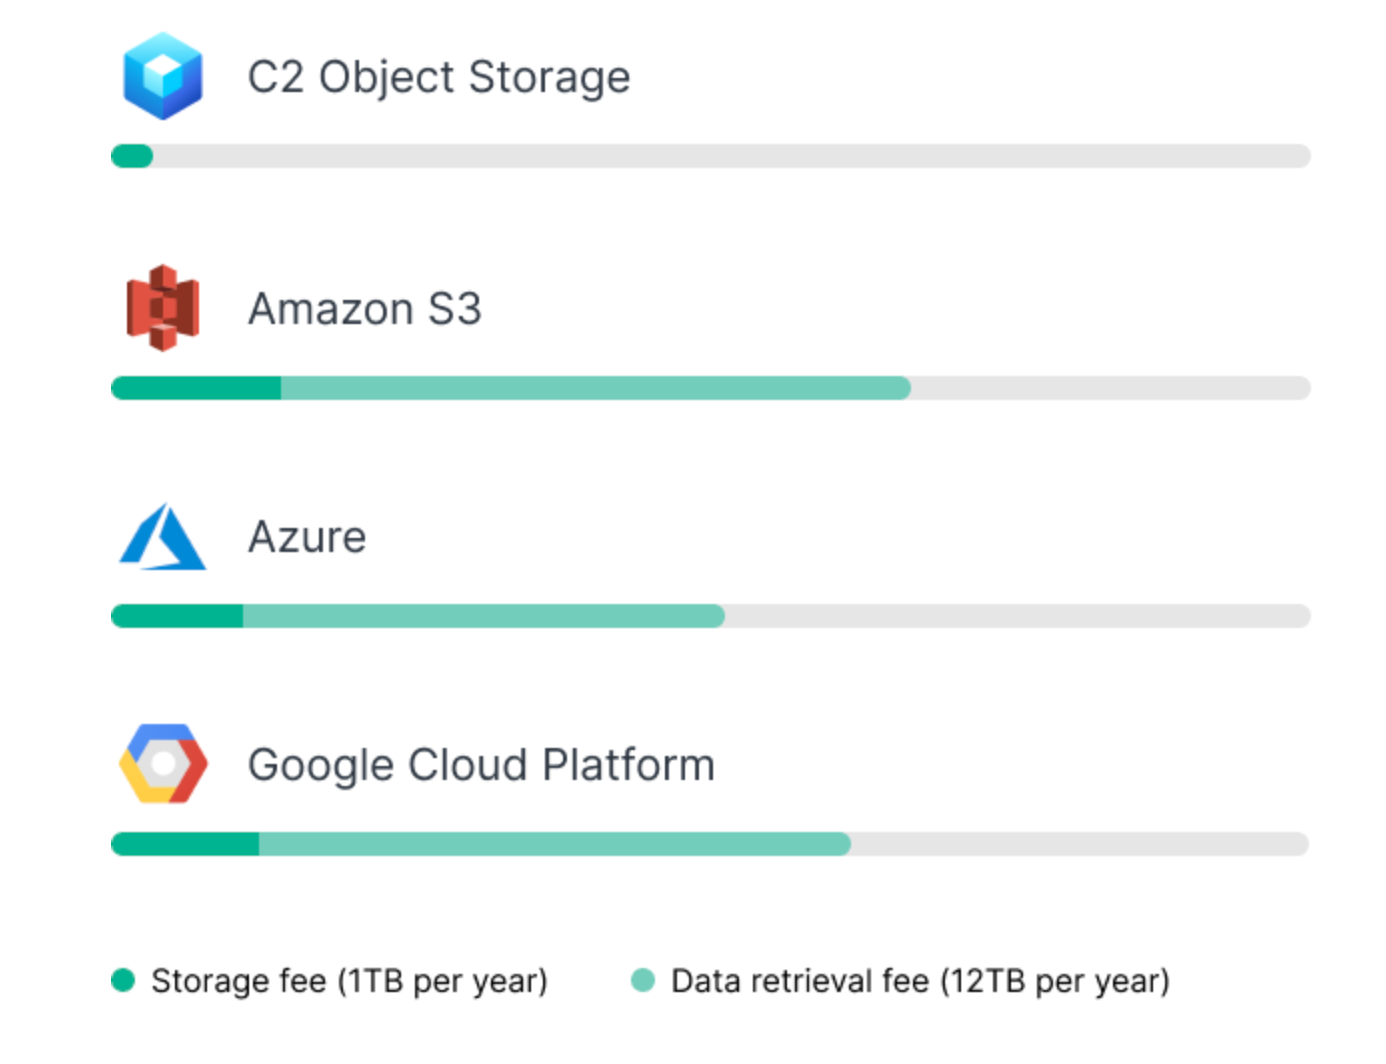Click Azure light green retrieval fee segment
The width and height of the screenshot is (1386, 1064).
click(484, 616)
